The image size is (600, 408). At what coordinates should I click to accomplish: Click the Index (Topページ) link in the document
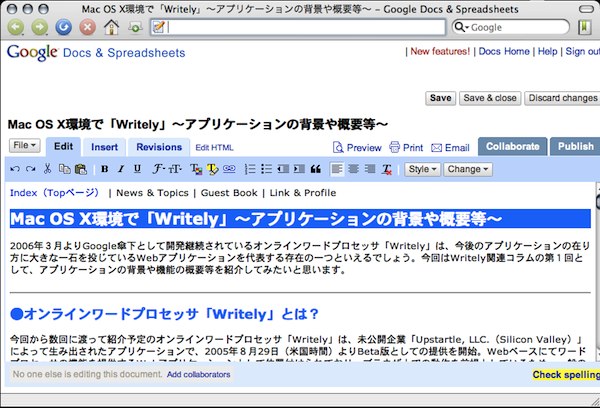tap(54, 193)
